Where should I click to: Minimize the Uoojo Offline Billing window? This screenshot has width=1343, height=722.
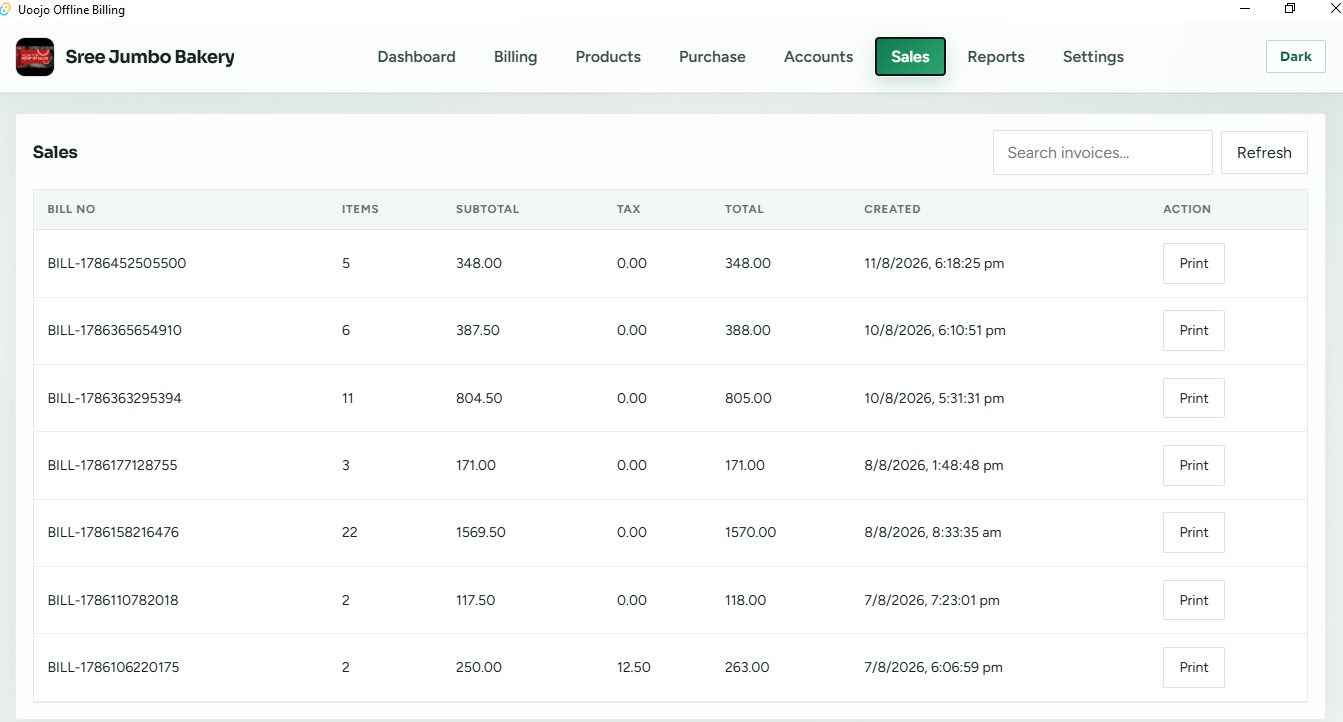1246,9
